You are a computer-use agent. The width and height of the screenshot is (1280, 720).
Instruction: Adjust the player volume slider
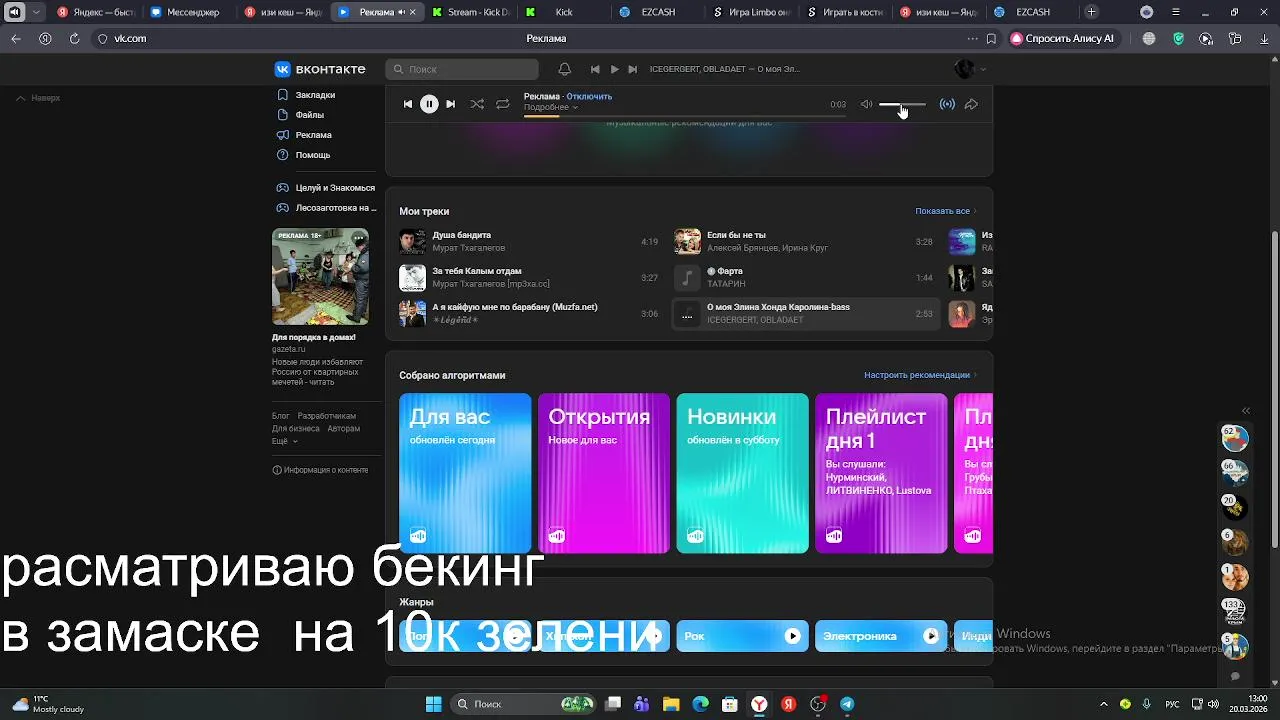click(902, 104)
